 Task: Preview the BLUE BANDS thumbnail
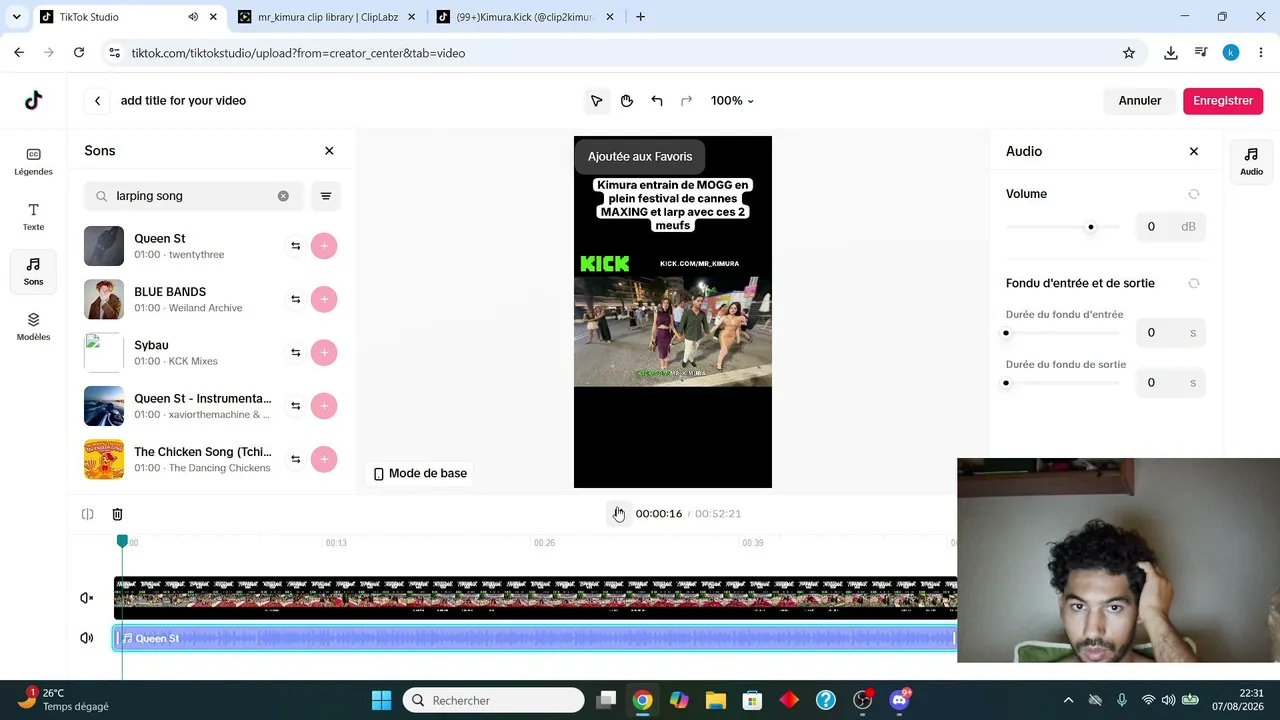(104, 299)
